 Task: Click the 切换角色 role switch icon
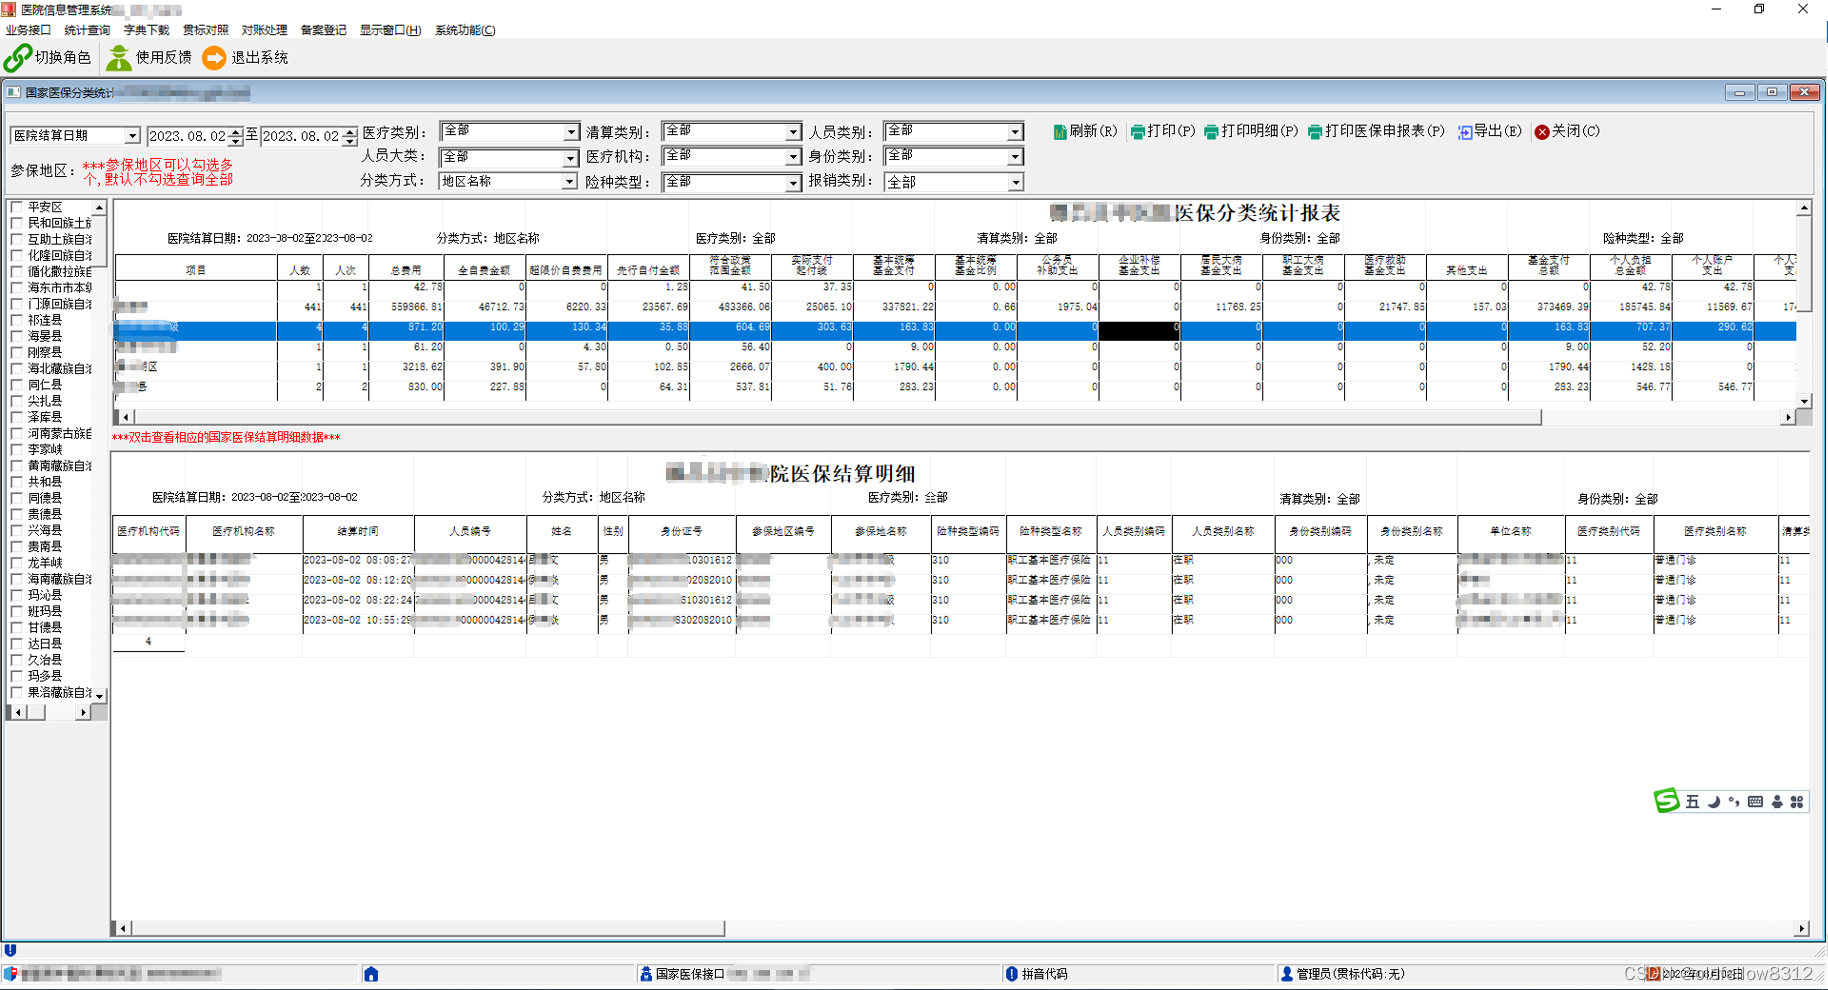[18, 57]
